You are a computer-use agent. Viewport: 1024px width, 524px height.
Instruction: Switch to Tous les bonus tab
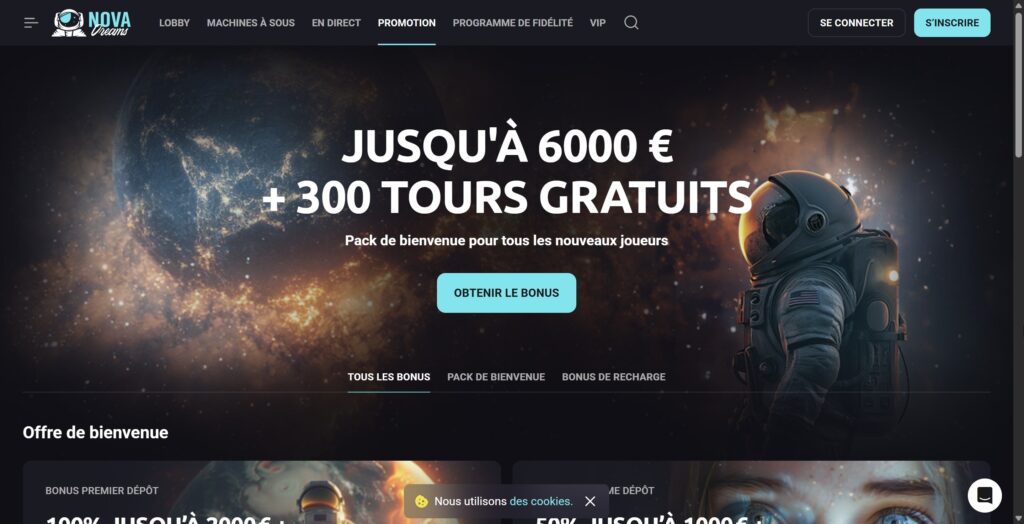(389, 377)
